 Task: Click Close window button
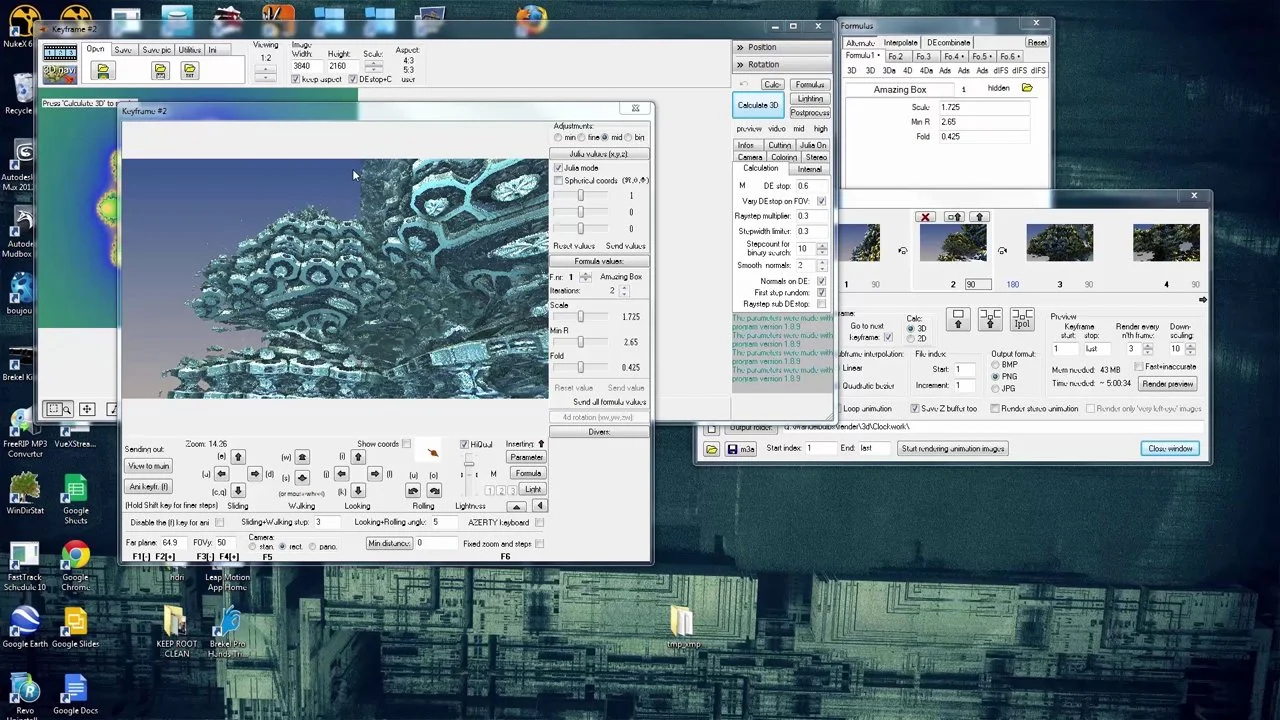click(1170, 449)
